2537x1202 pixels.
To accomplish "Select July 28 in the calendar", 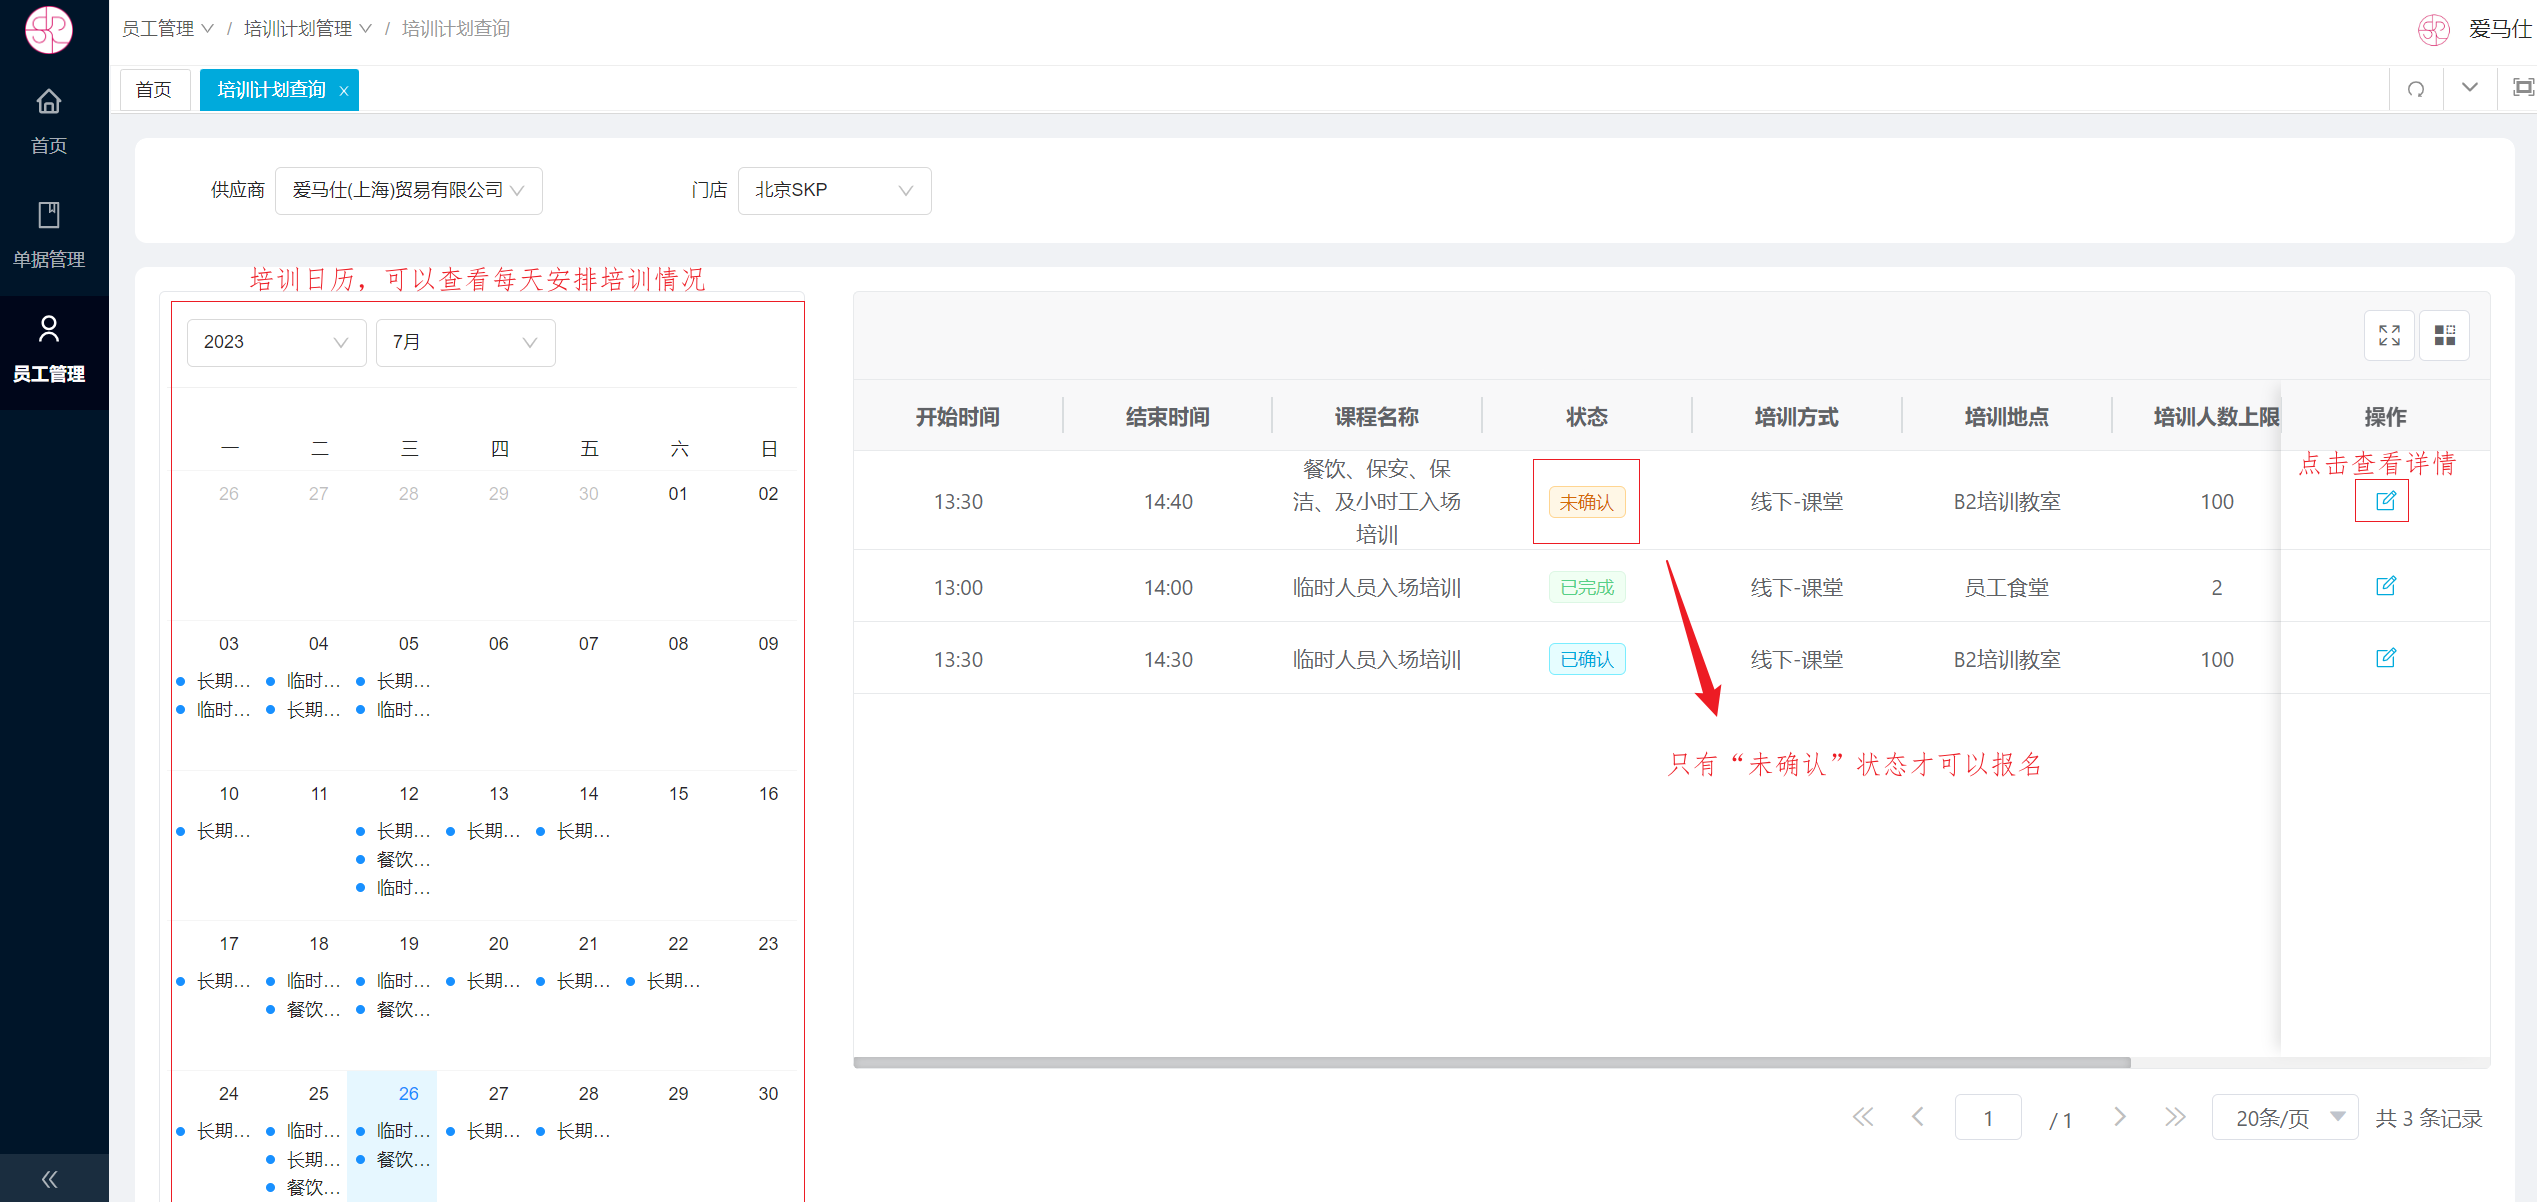I will (588, 1094).
